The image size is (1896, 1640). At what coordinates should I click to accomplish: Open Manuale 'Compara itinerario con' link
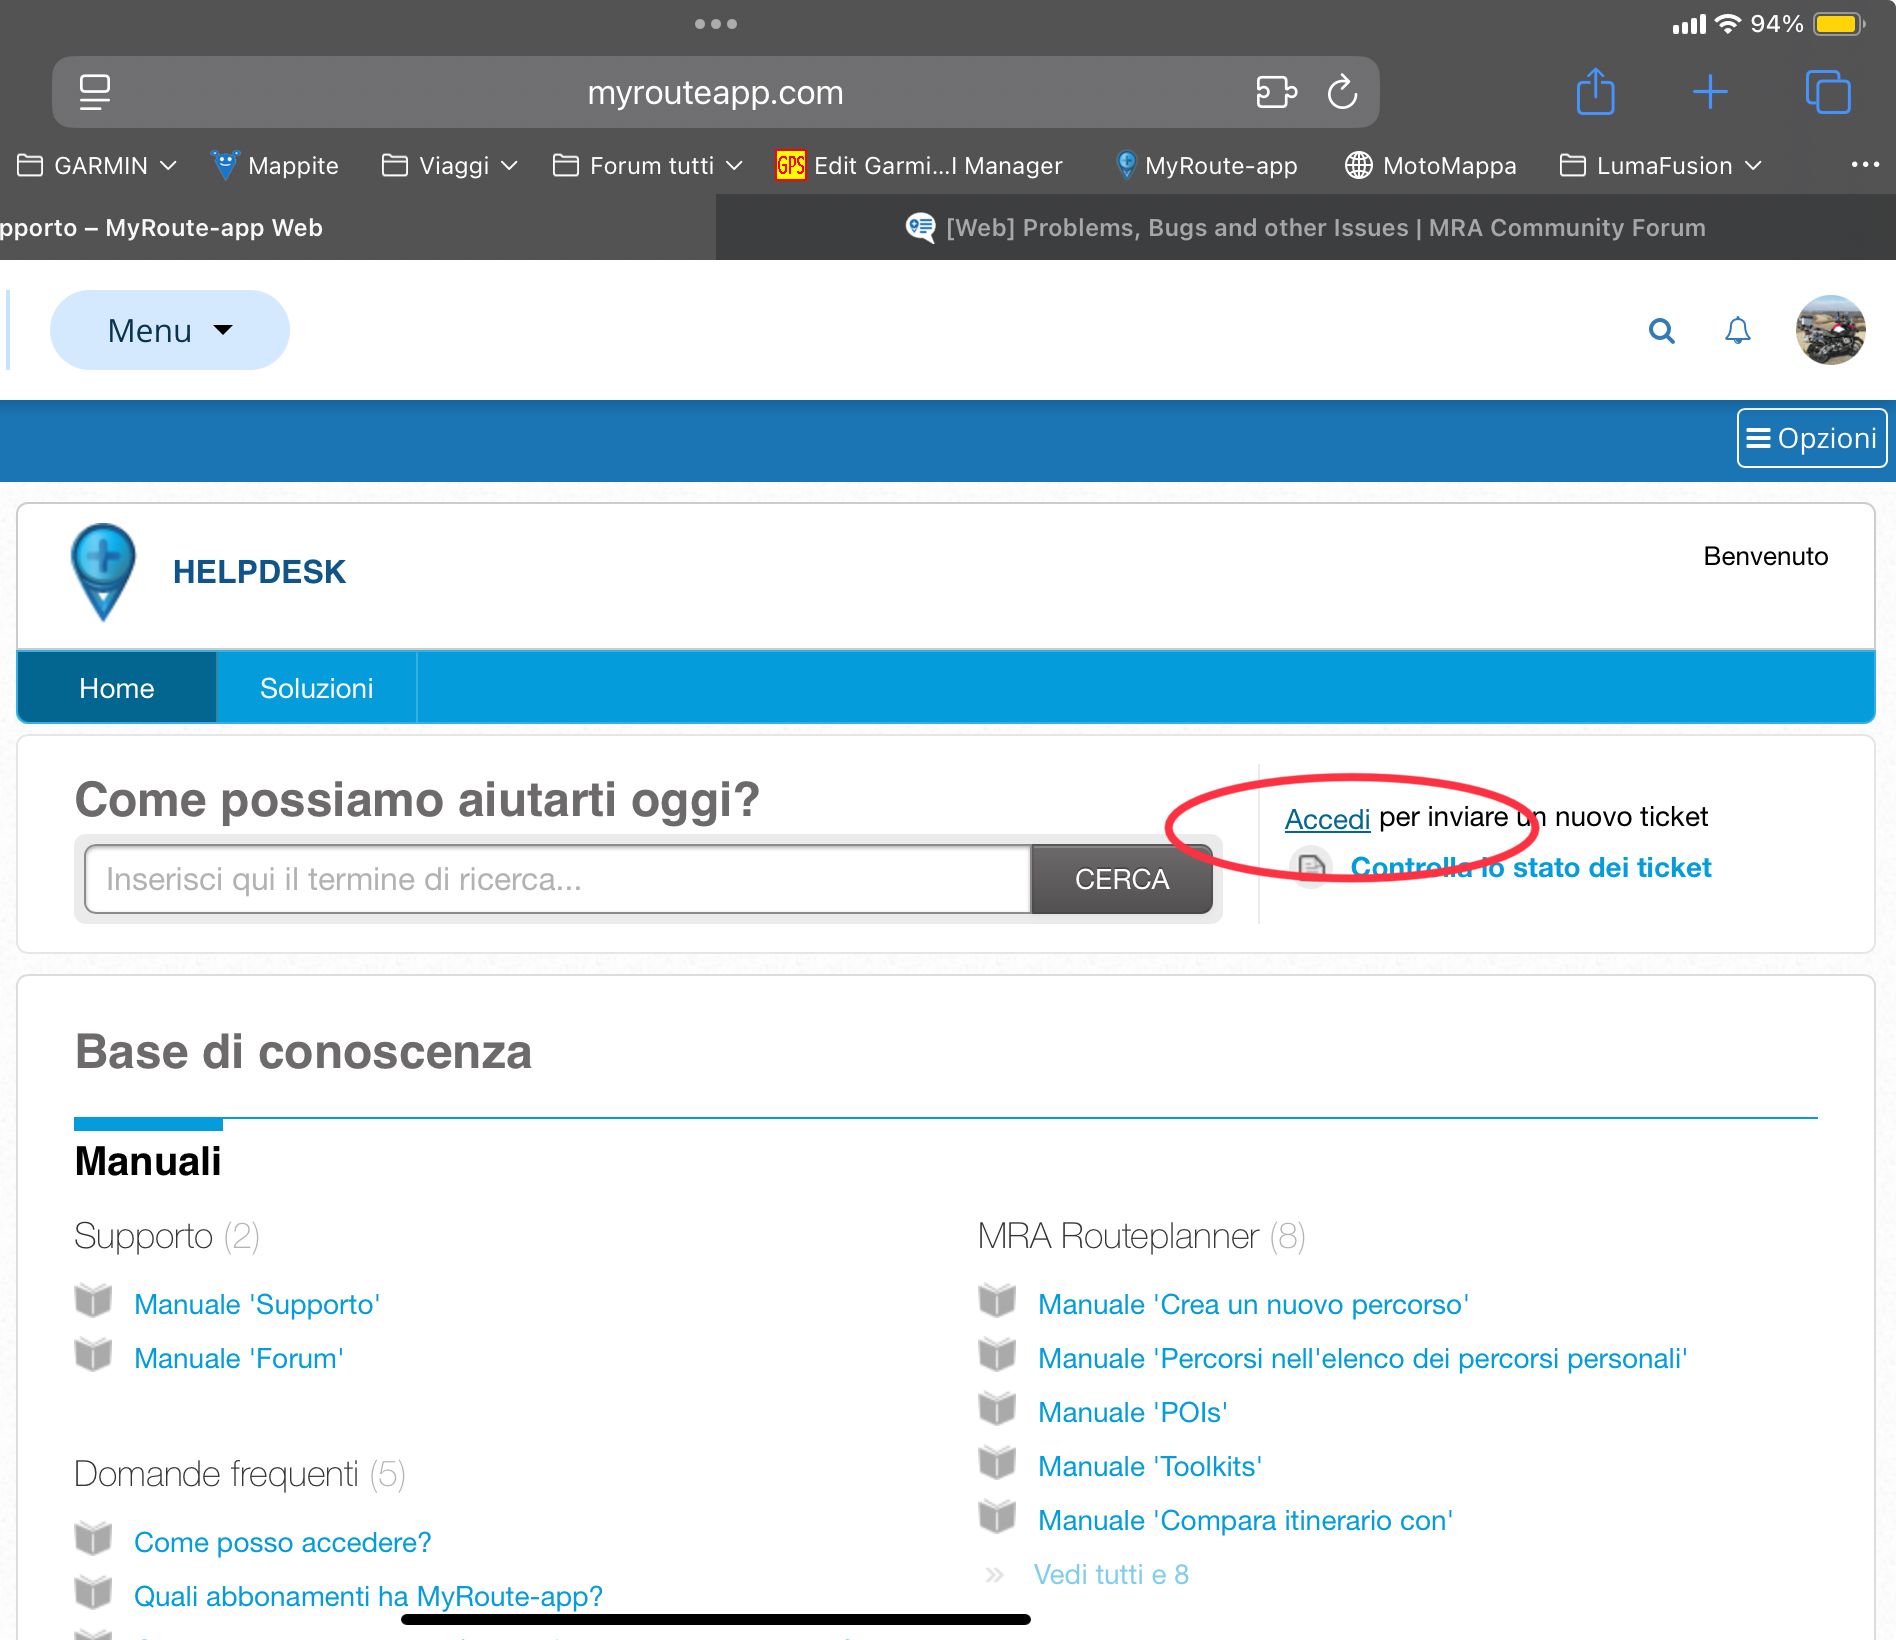(1245, 1520)
